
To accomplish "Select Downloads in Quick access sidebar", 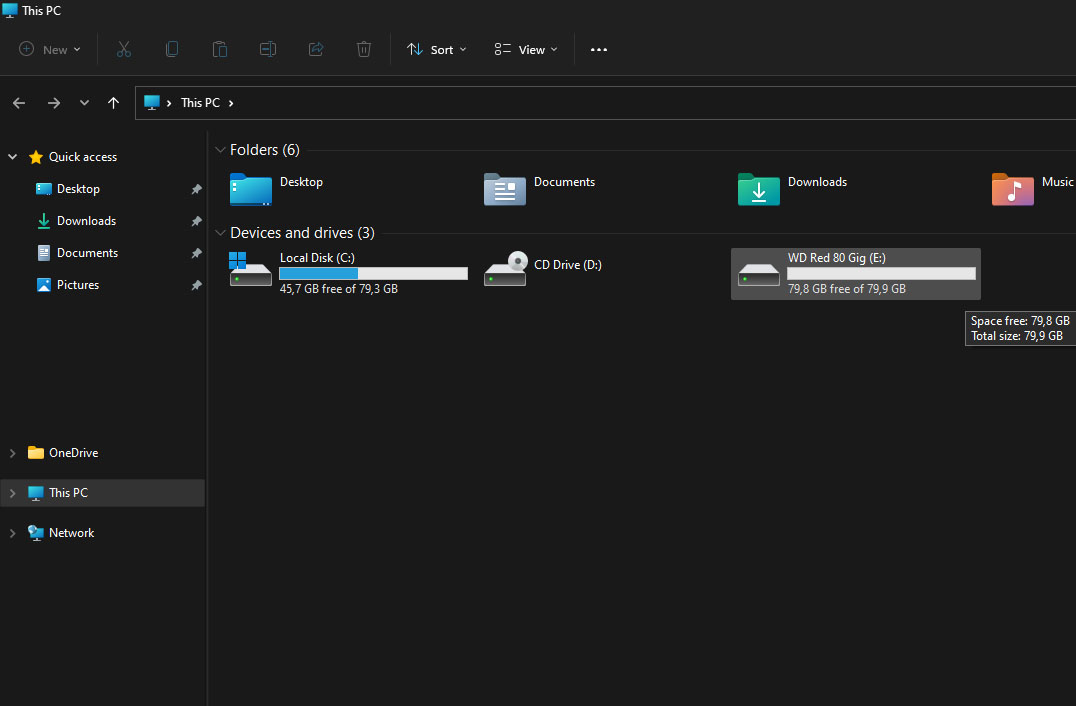I will pos(86,221).
